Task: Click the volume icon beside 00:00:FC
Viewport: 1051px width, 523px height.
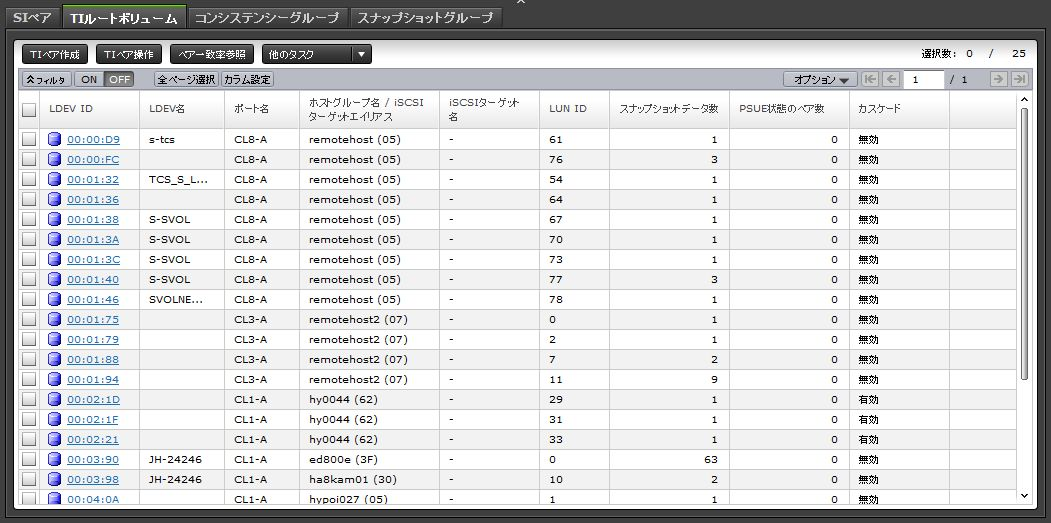Action: [x=54, y=160]
